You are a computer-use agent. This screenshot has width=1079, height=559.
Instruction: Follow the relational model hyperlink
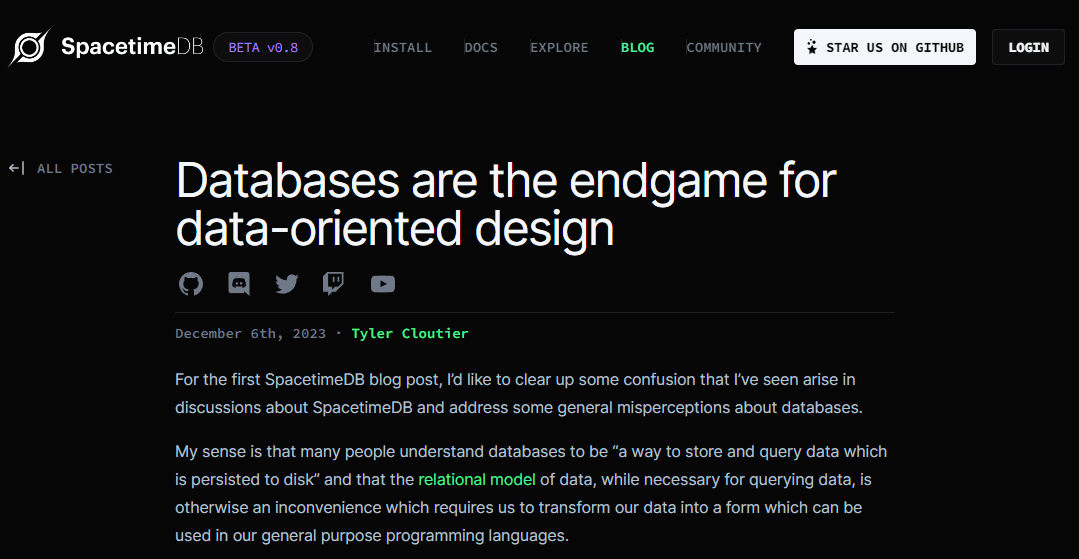tap(477, 479)
